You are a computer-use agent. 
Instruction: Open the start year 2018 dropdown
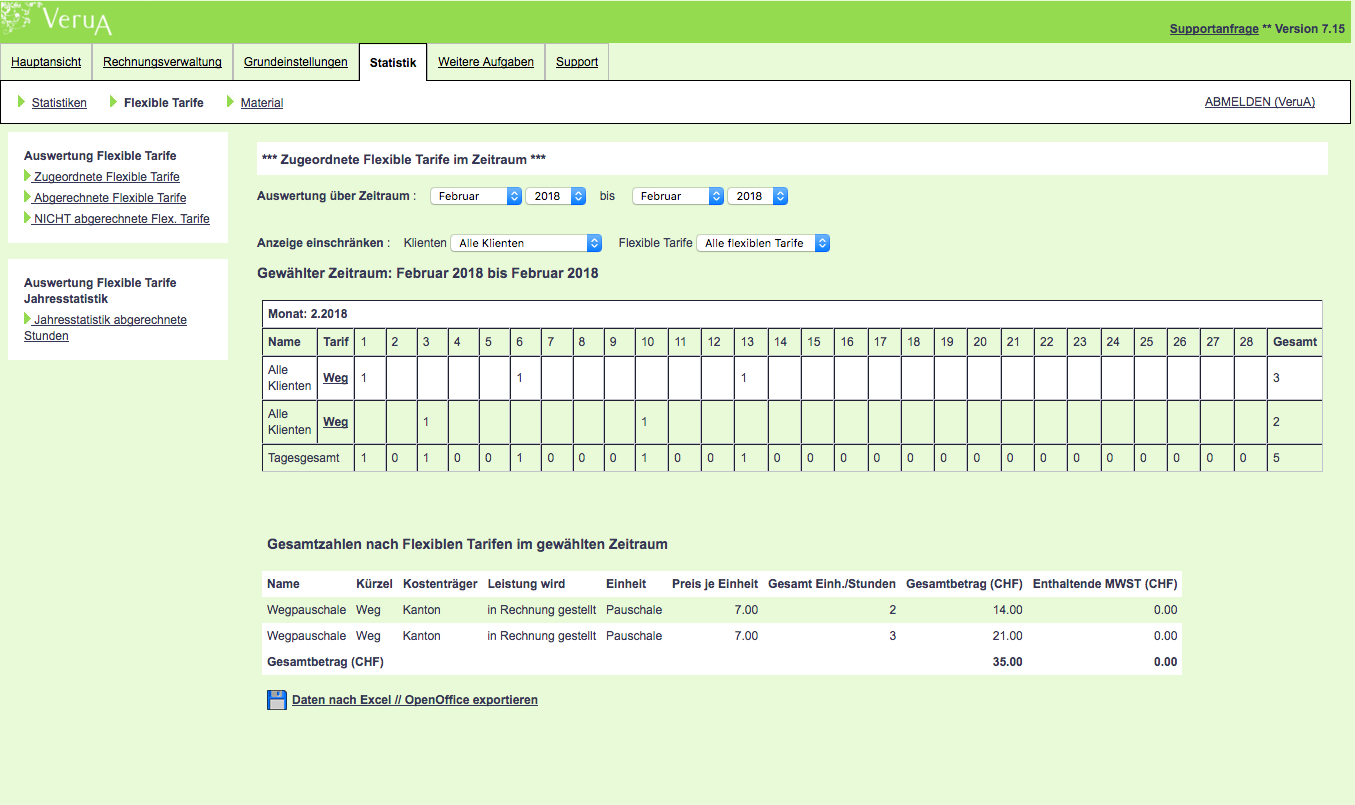coord(555,196)
